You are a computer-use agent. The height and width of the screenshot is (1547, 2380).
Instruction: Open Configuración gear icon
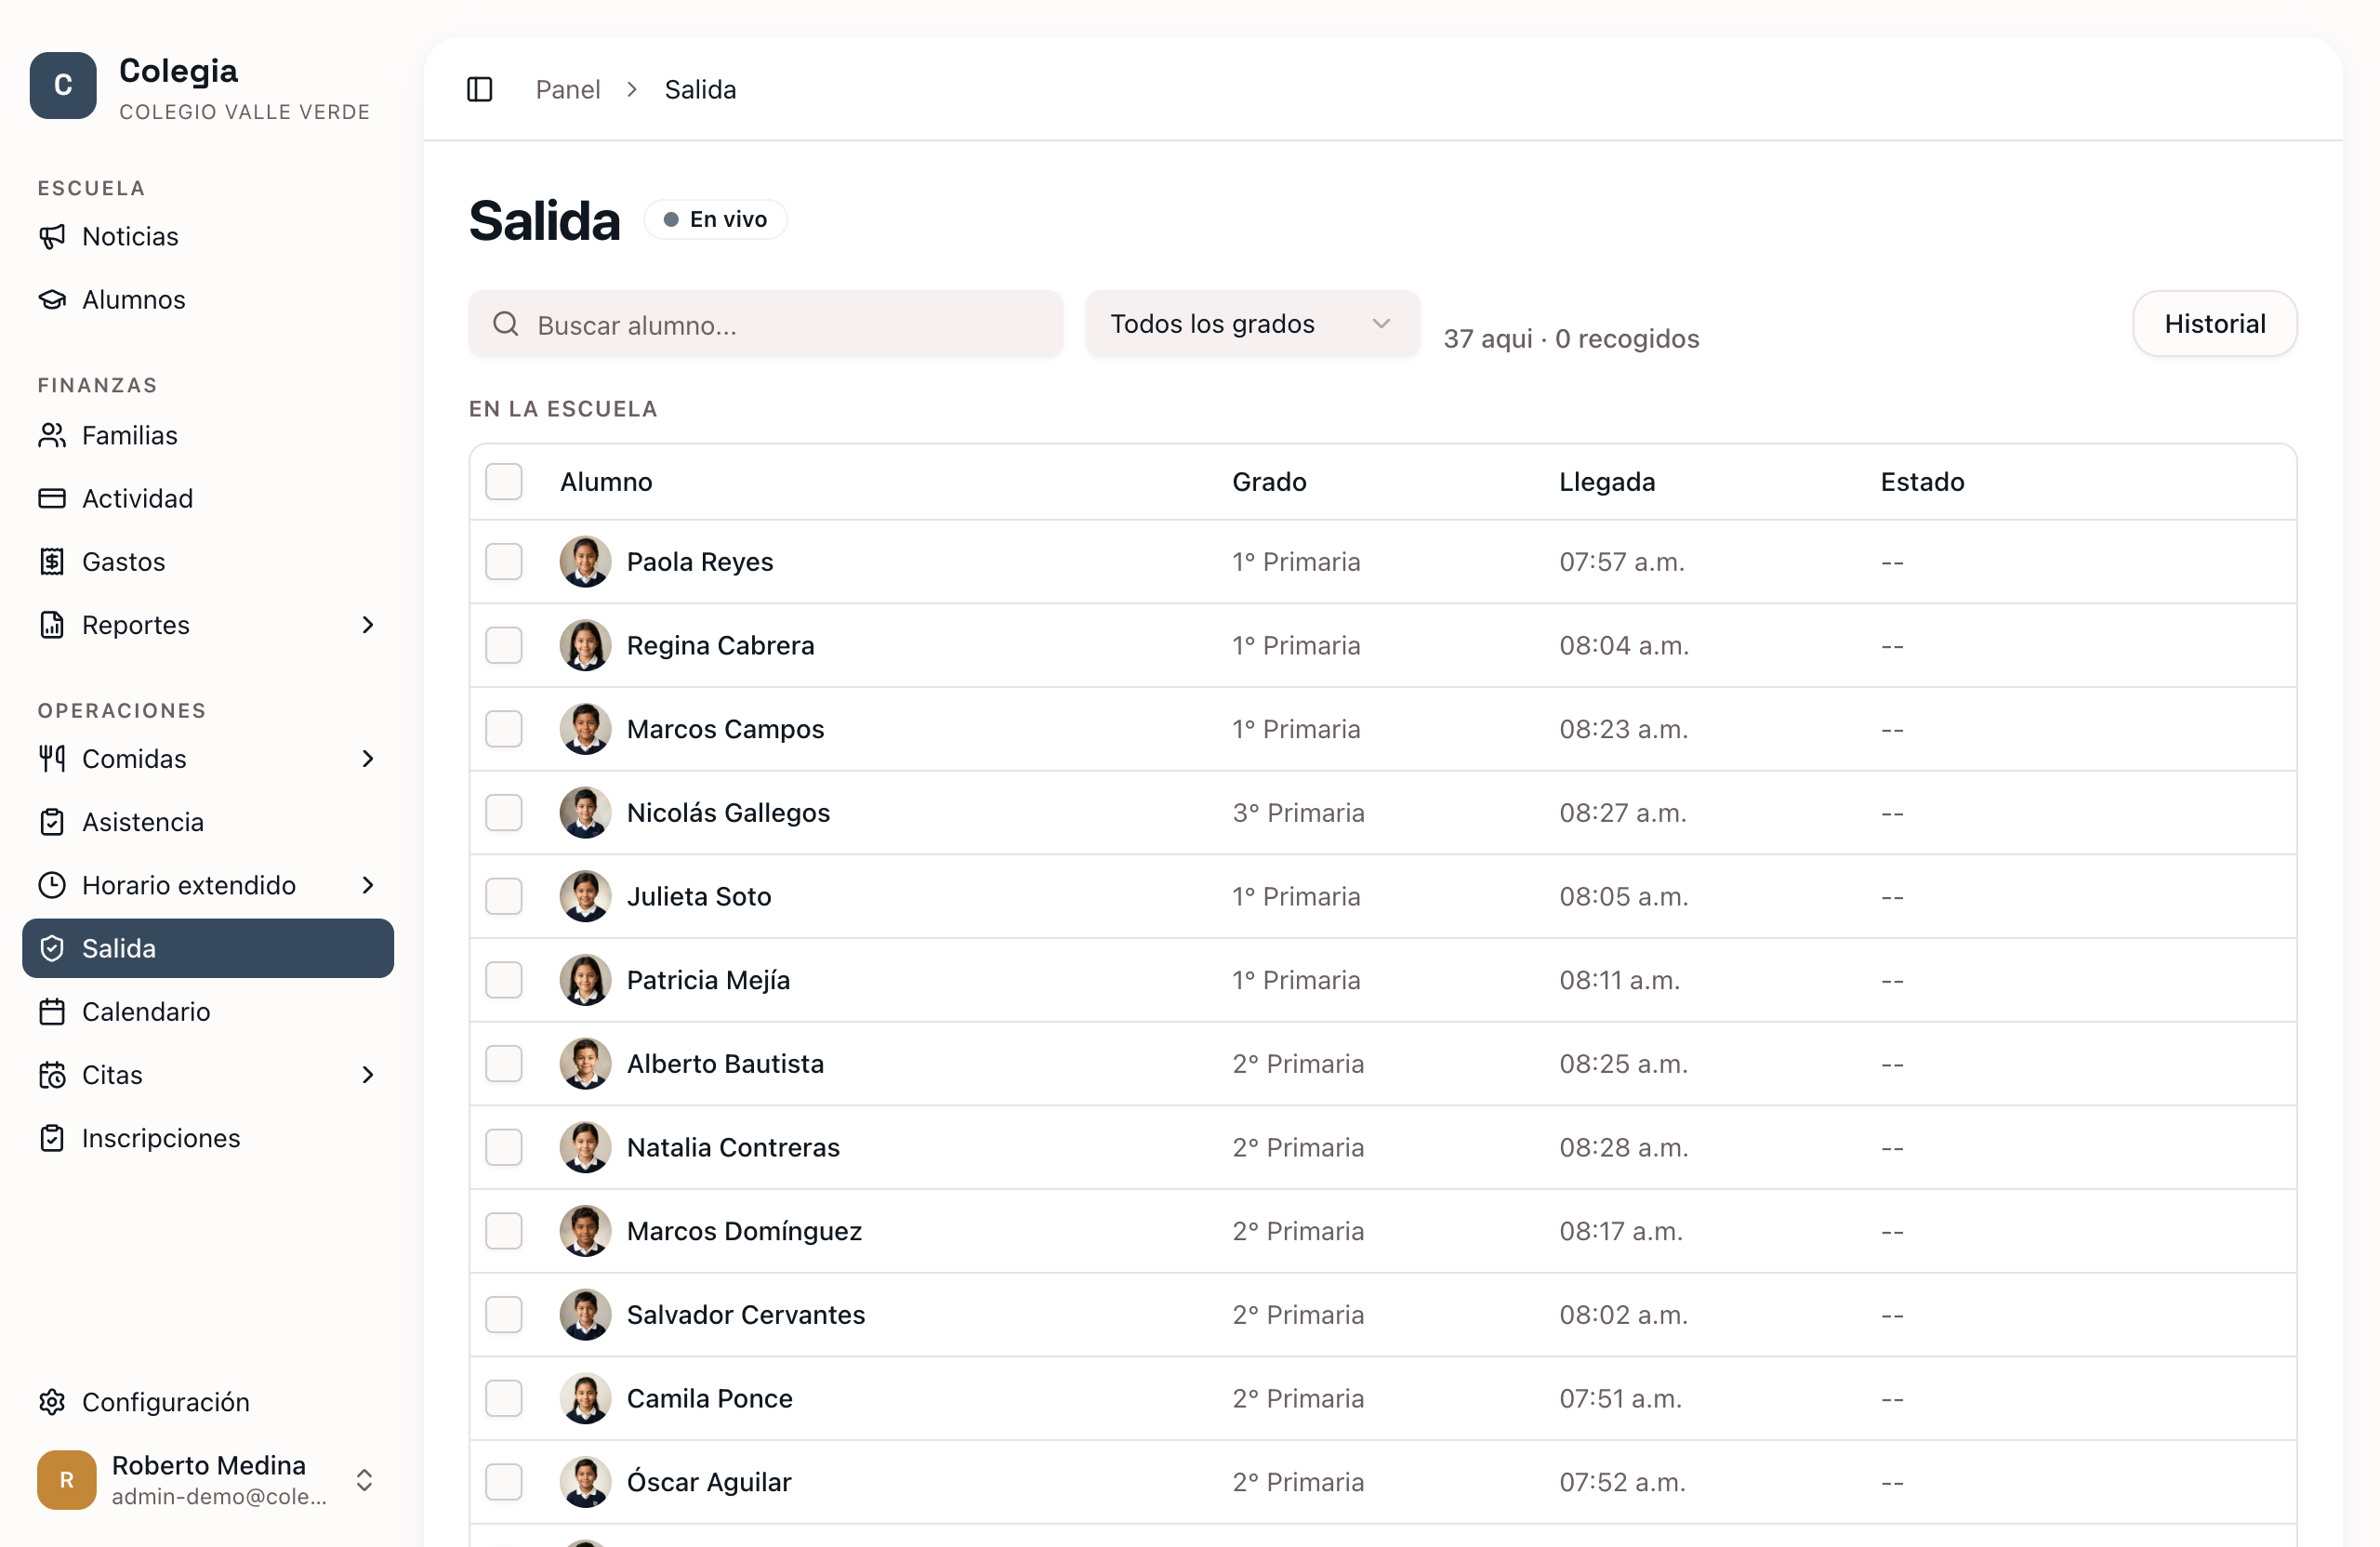(52, 1401)
